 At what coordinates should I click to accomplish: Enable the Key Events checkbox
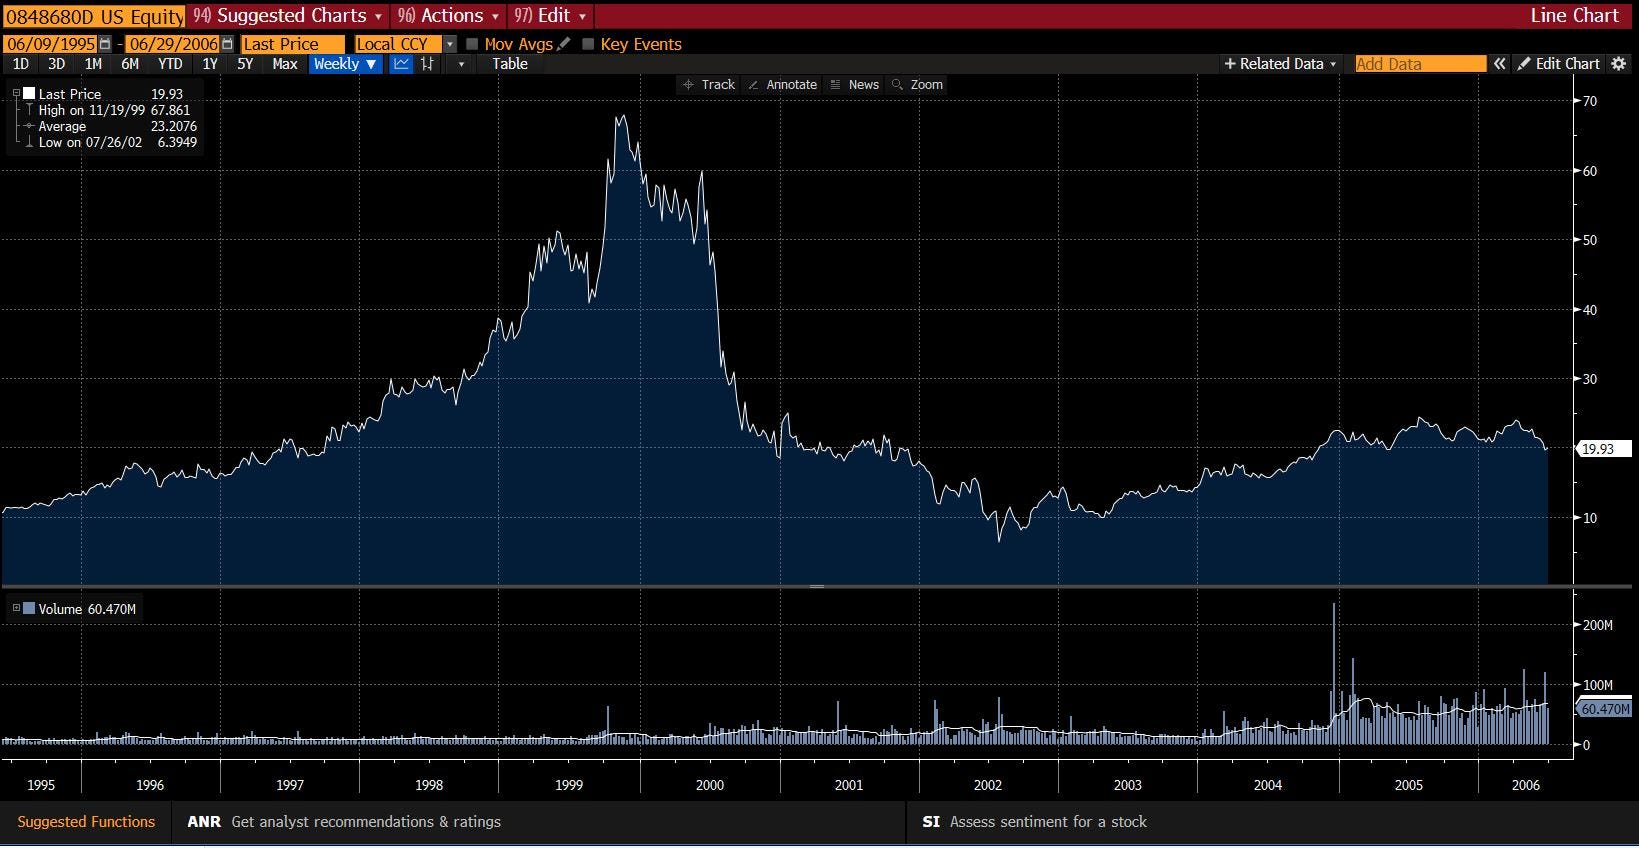588,44
